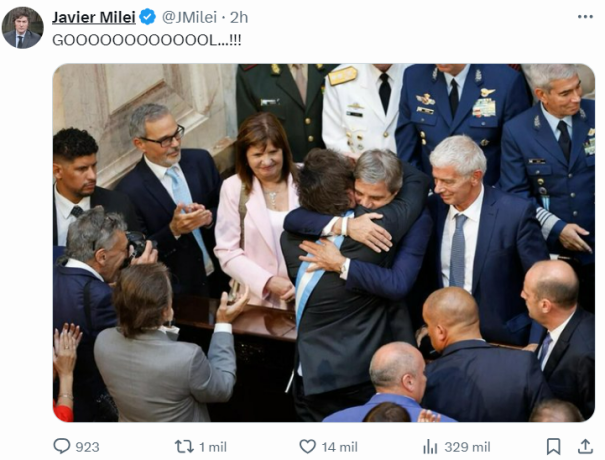
Task: Click the photographer's camera in the photo
Action: (137, 244)
